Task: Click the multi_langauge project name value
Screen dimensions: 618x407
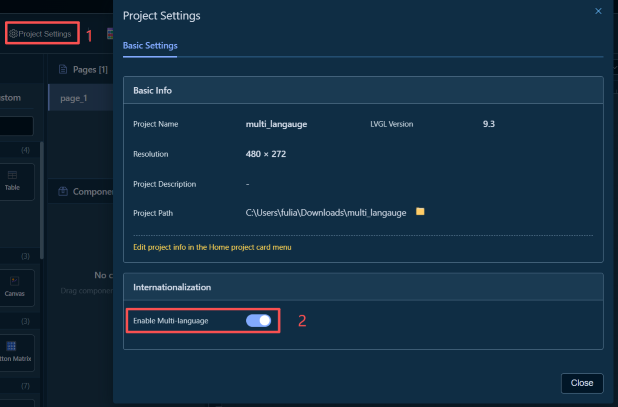Action: click(277, 124)
